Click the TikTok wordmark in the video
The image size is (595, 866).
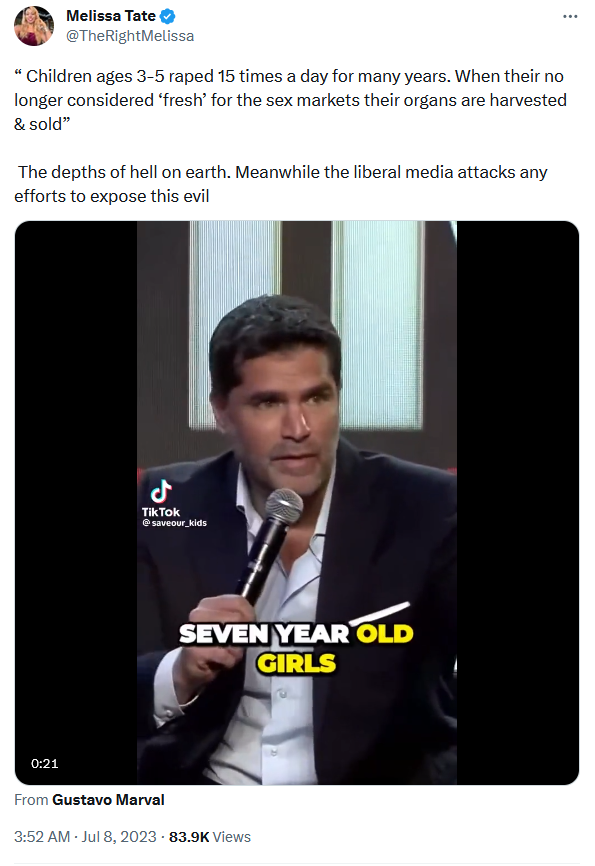(x=161, y=512)
